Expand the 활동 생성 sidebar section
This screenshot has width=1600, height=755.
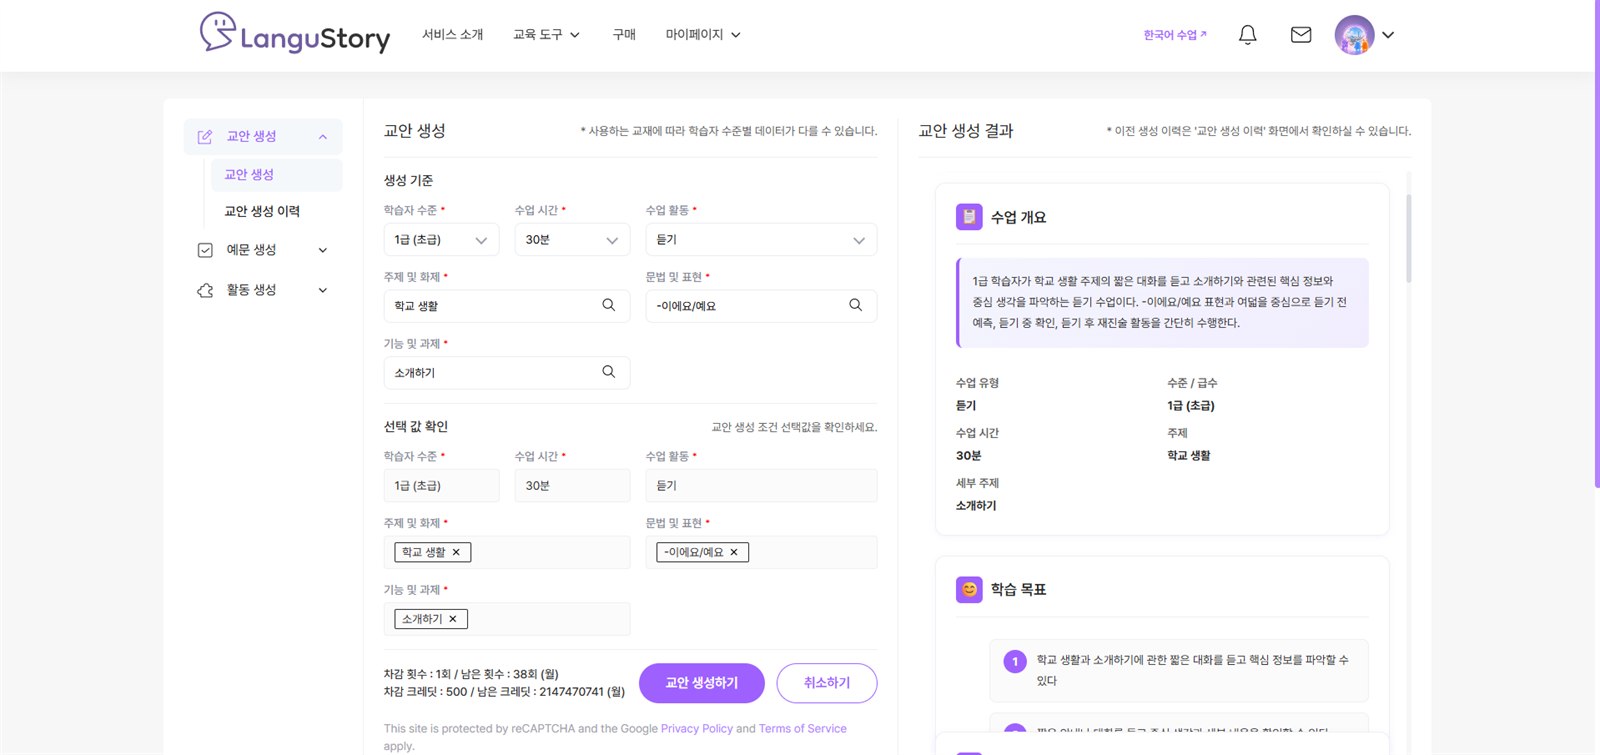pyautogui.click(x=323, y=290)
